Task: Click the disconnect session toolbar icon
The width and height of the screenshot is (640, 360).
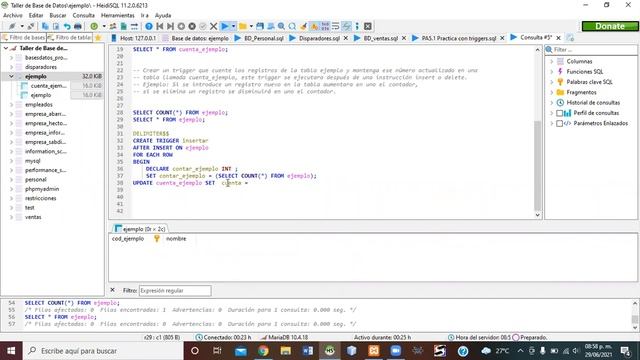Action: 31,26
